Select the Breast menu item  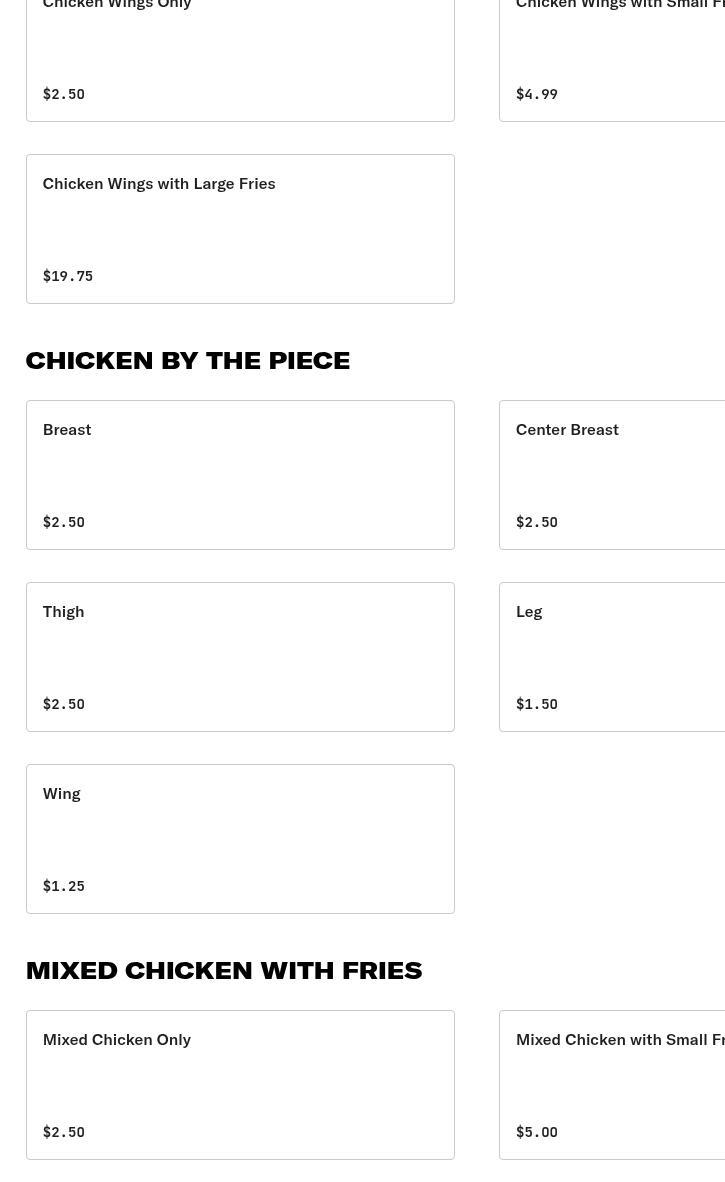240,475
